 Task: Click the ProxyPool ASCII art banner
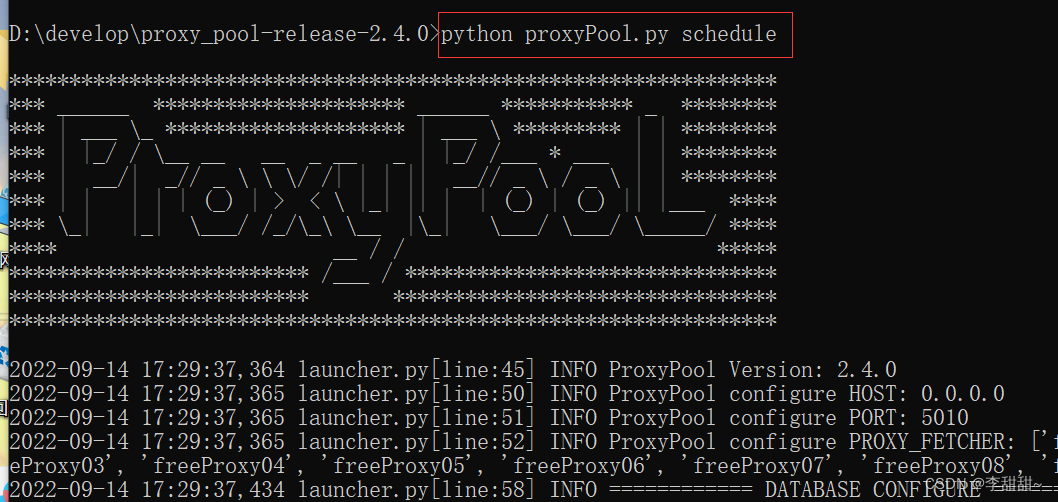pyautogui.click(x=393, y=201)
